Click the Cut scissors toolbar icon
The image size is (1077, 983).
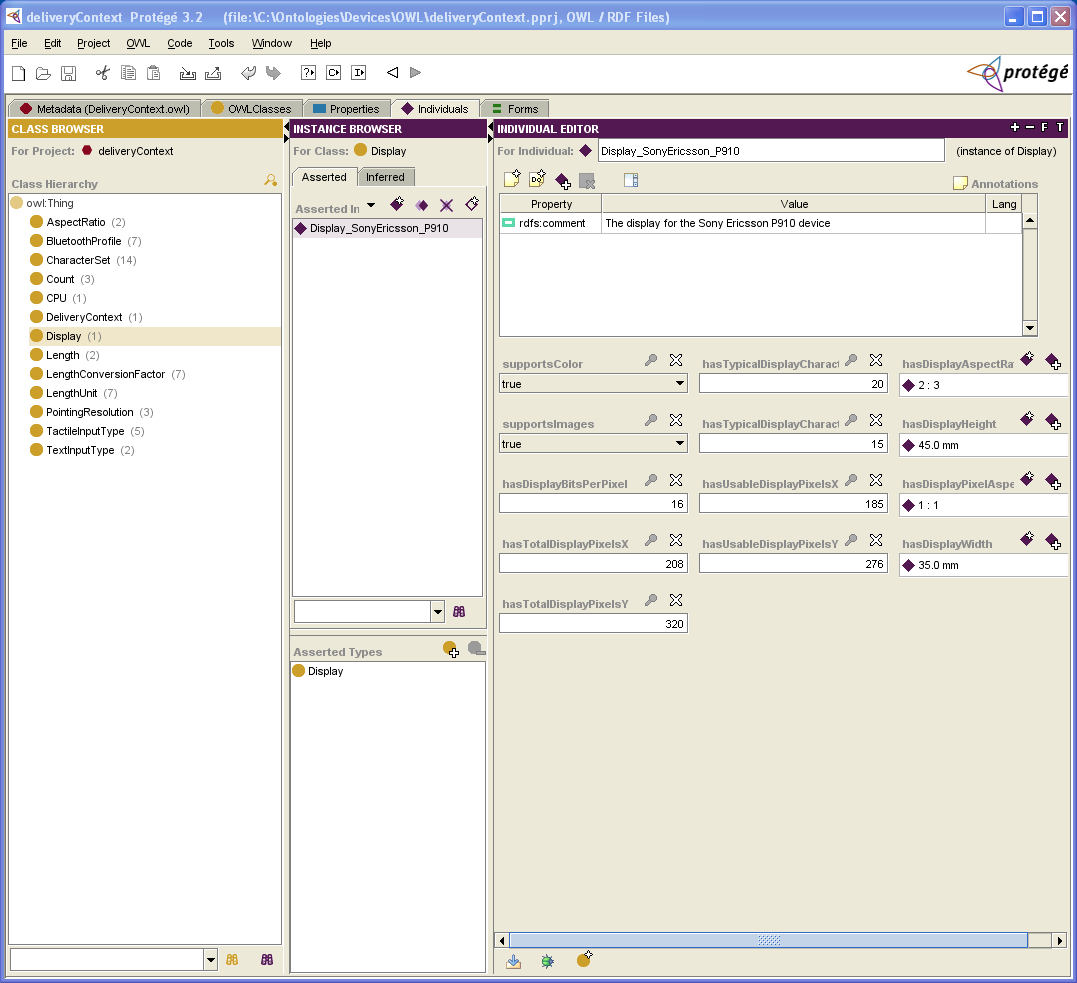[102, 73]
